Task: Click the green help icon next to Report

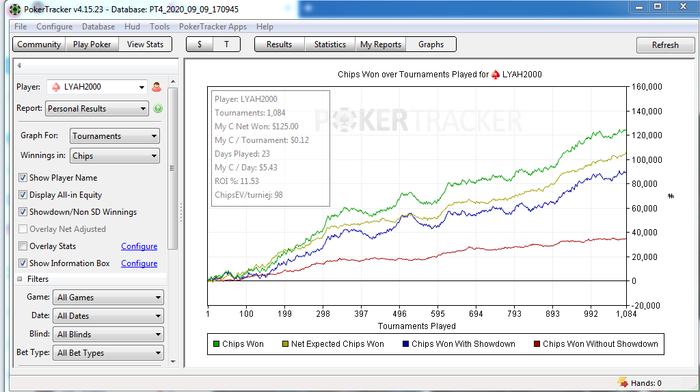Action: tap(158, 108)
